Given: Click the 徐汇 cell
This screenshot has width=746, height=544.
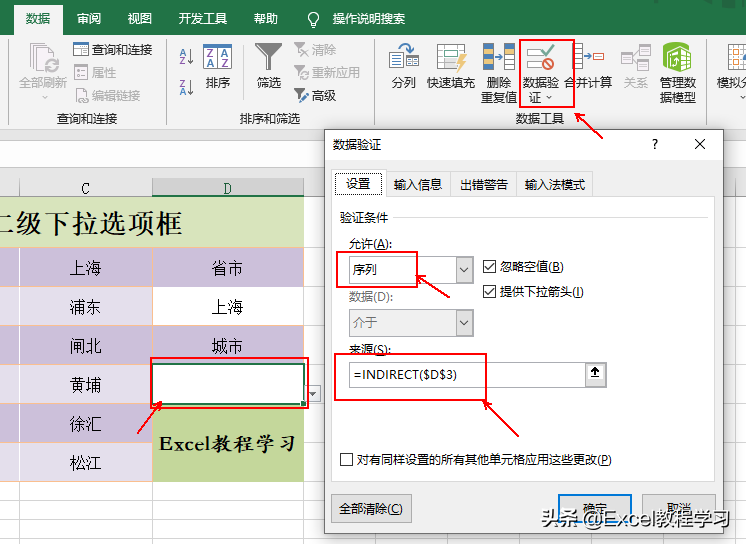Looking at the screenshot, I should tap(86, 424).
